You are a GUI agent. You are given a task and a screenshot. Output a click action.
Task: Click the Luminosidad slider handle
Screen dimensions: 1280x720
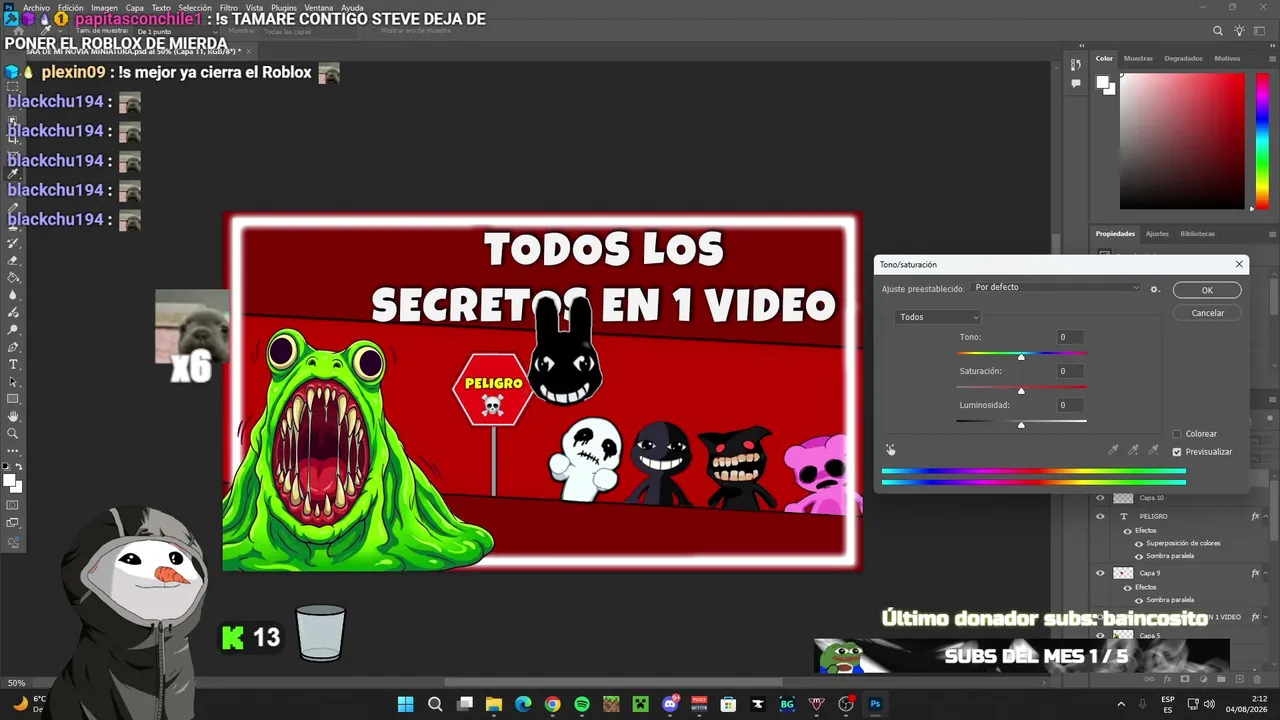pos(1021,424)
